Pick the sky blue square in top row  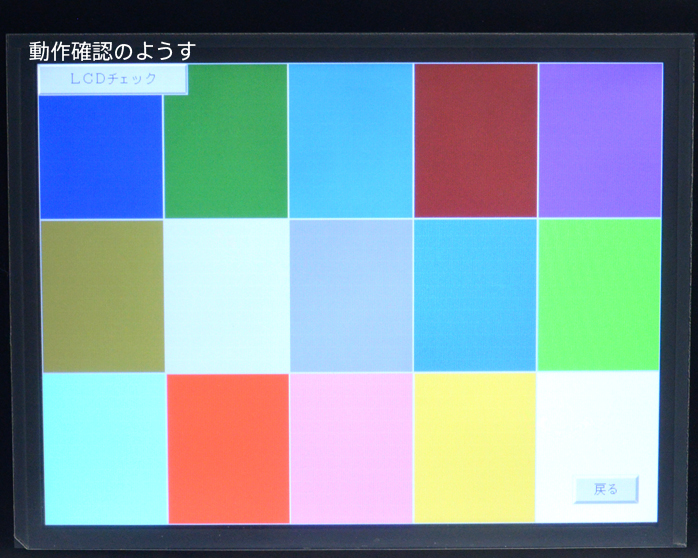[x=350, y=140]
